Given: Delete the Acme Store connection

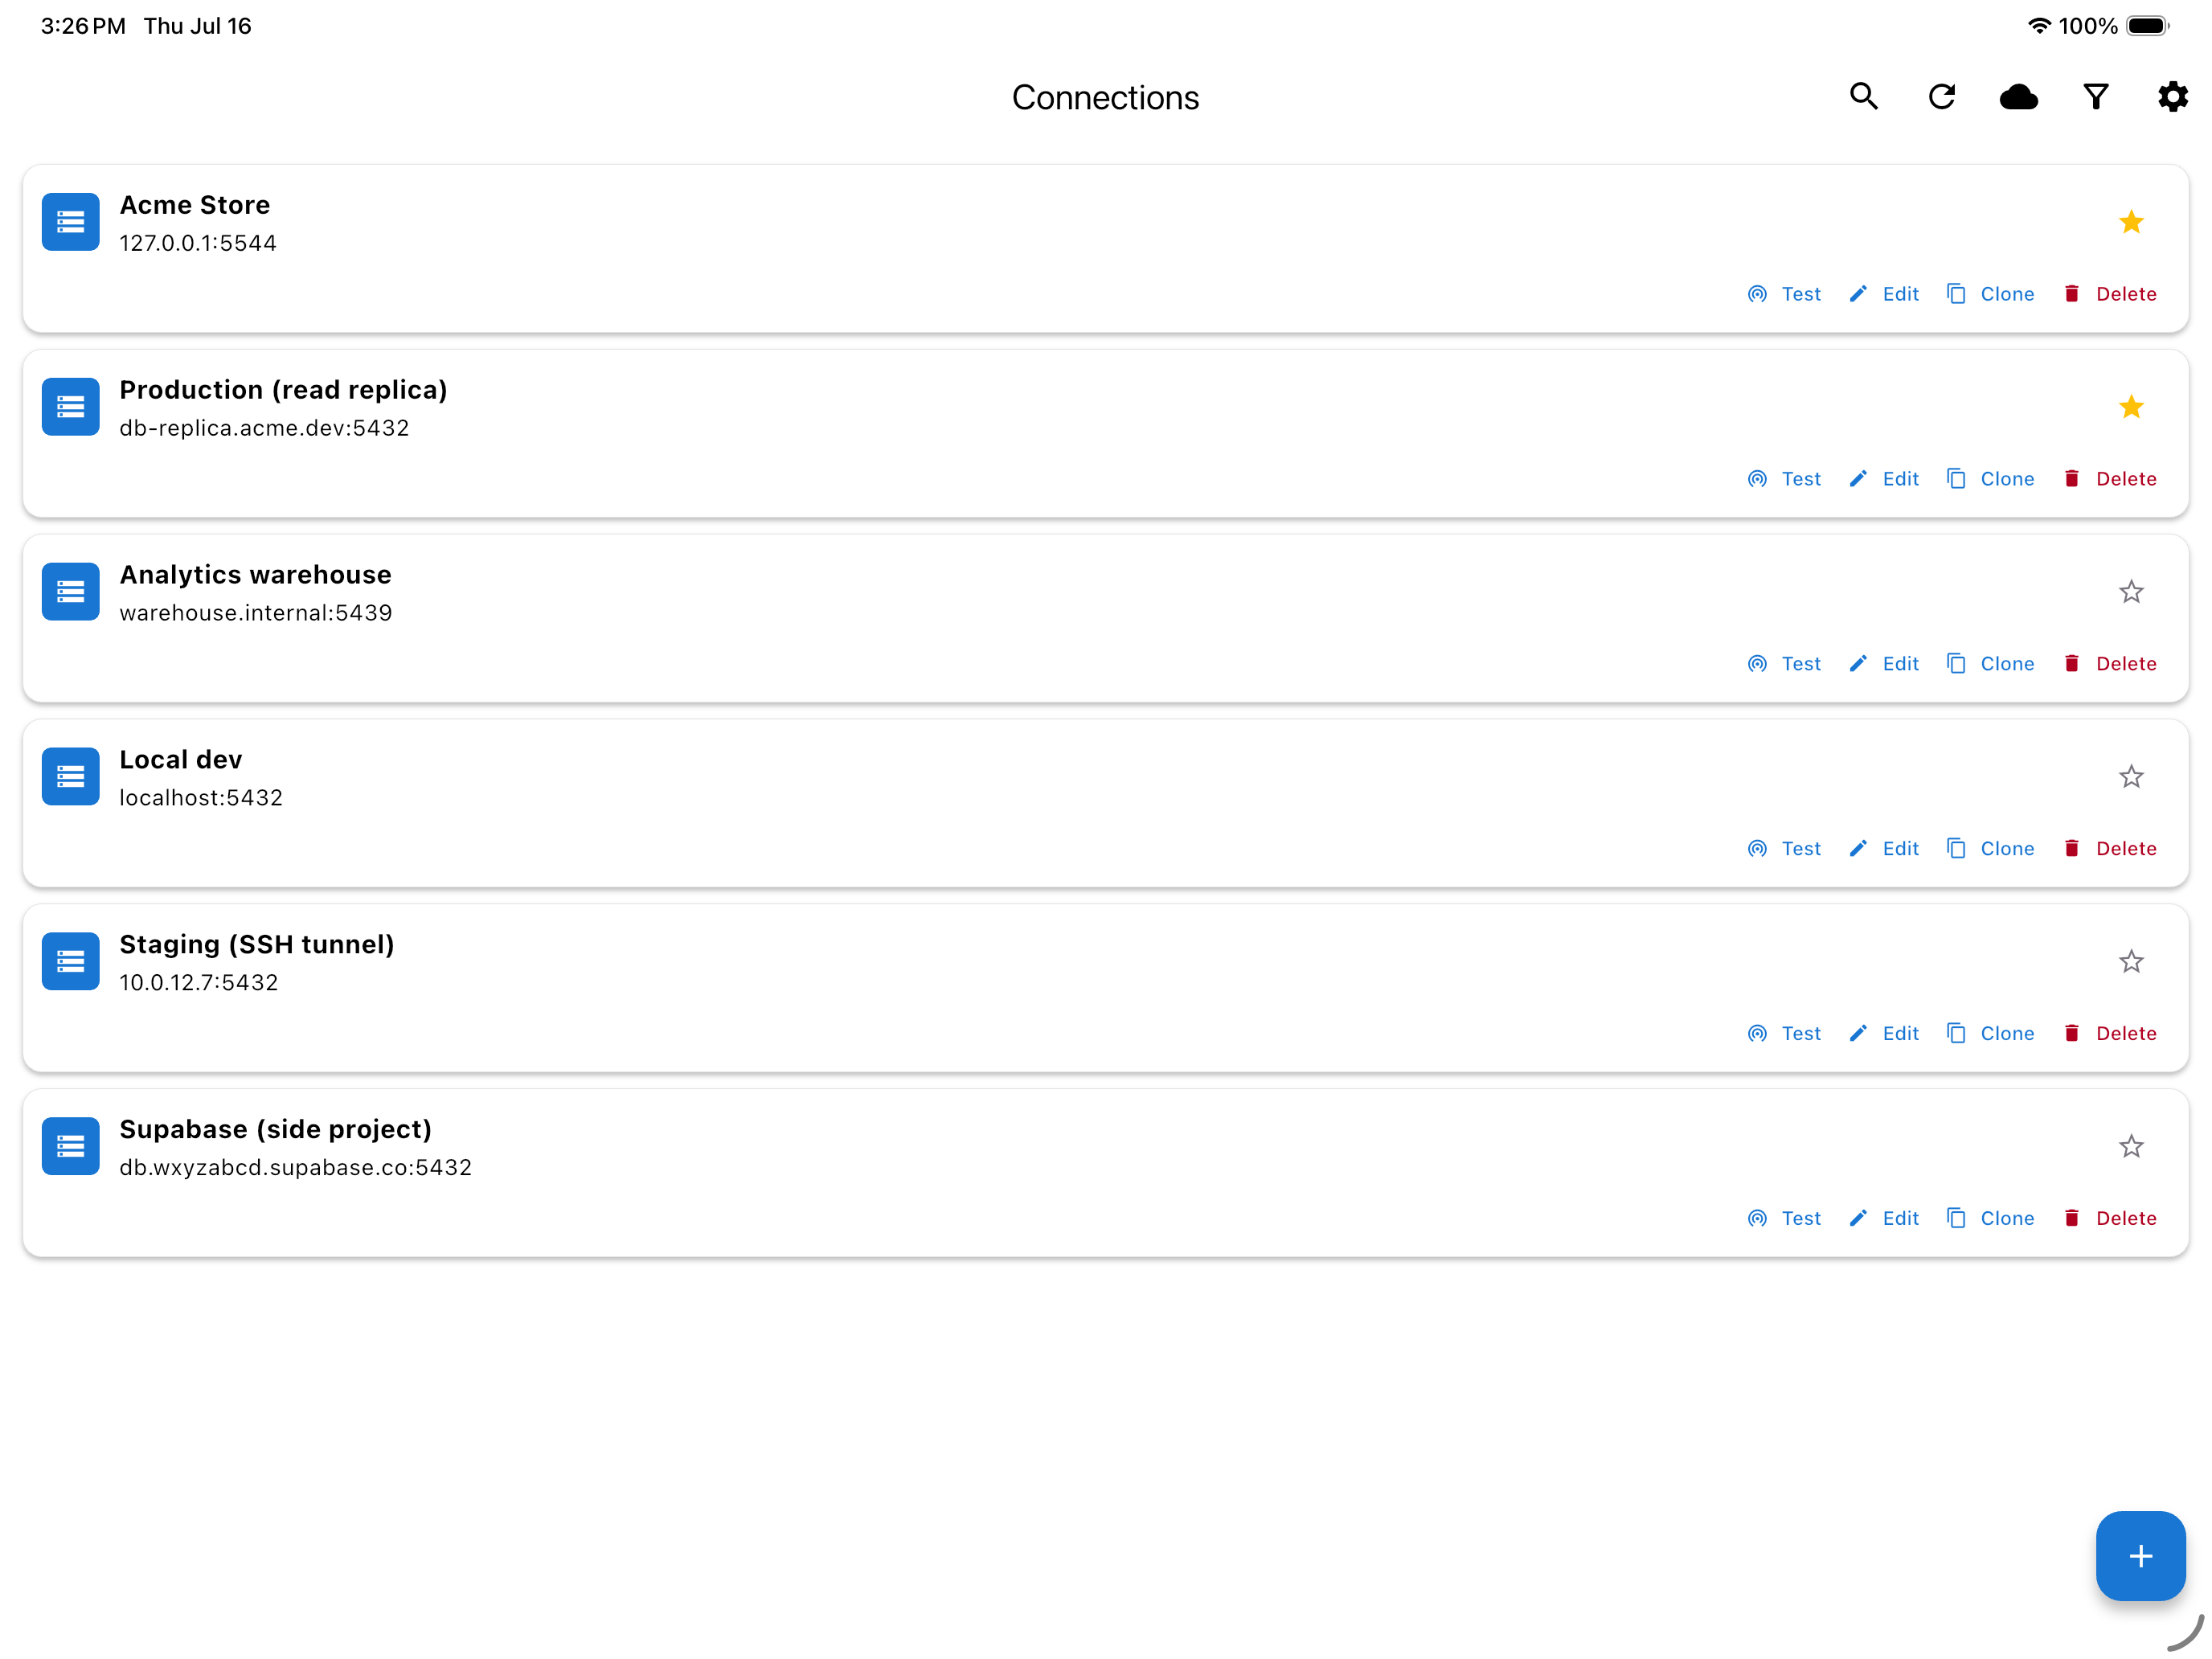Looking at the screenshot, I should pyautogui.click(x=2110, y=294).
